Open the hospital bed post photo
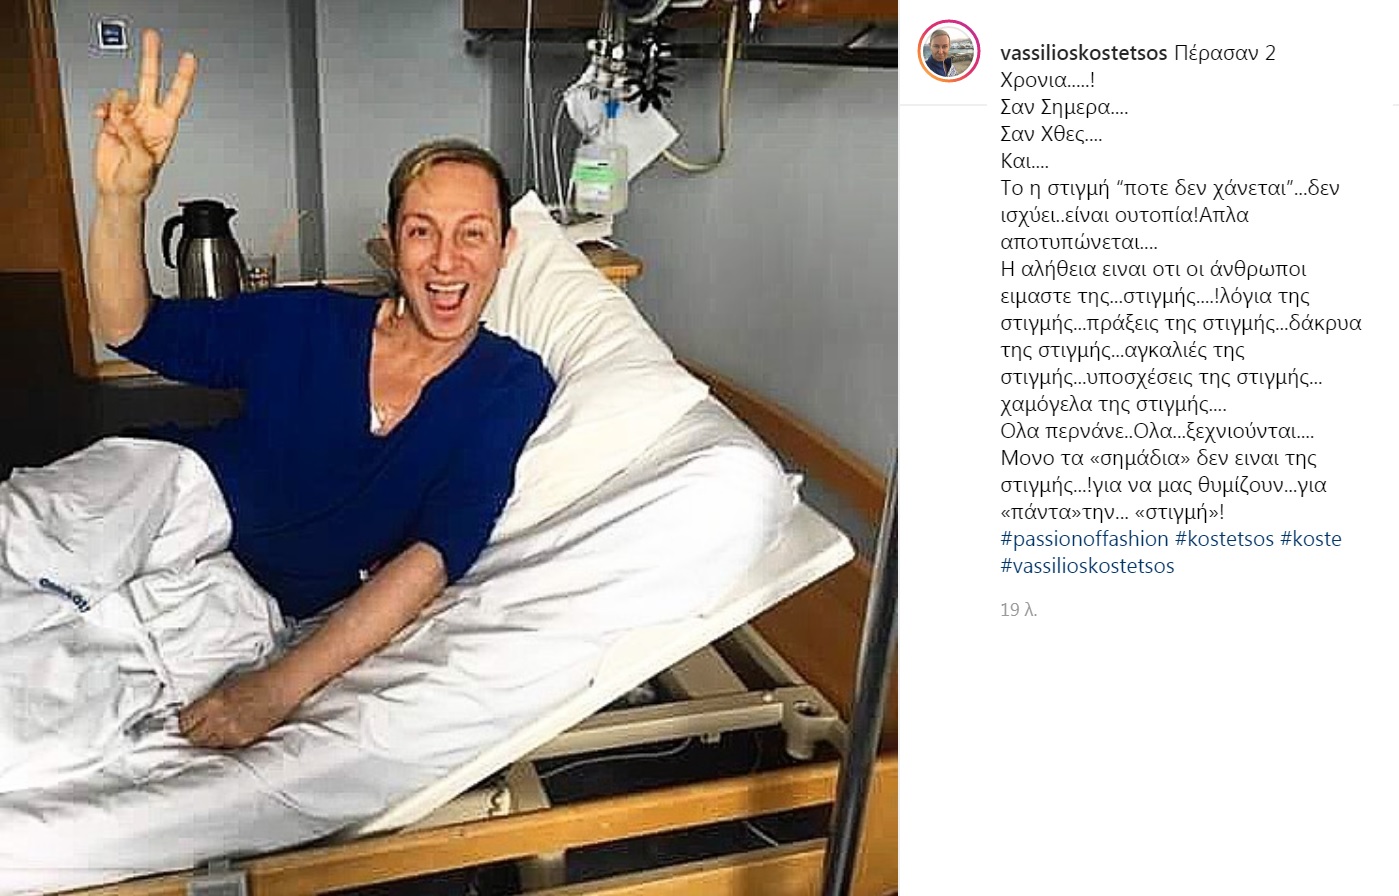 [x=448, y=448]
